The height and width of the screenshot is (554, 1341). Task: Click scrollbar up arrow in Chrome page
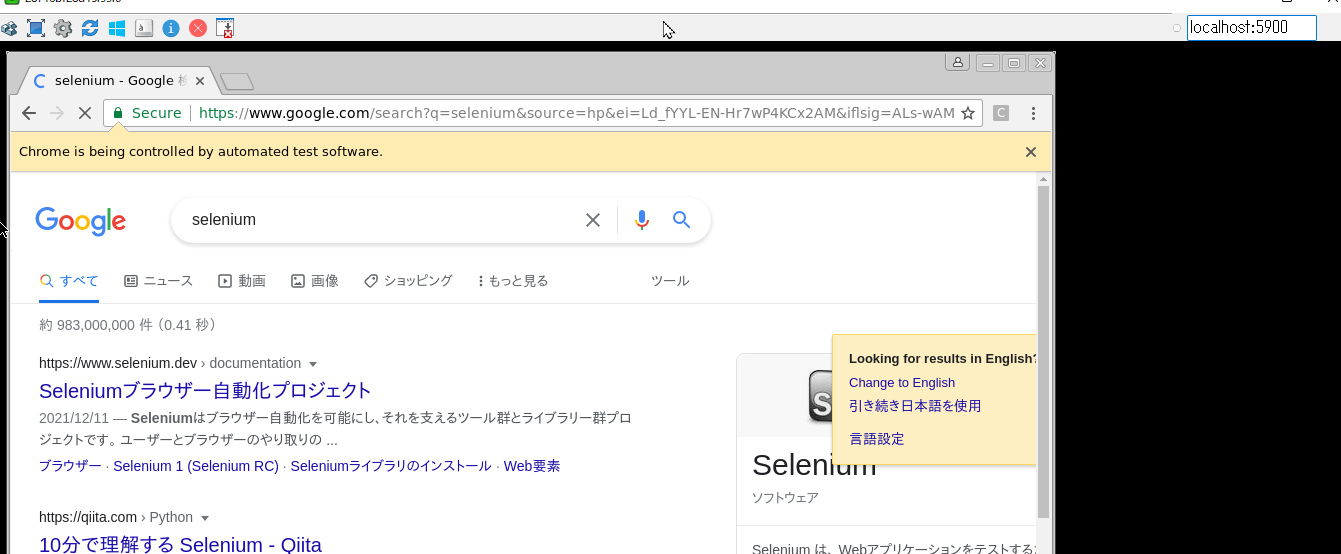[x=1044, y=180]
